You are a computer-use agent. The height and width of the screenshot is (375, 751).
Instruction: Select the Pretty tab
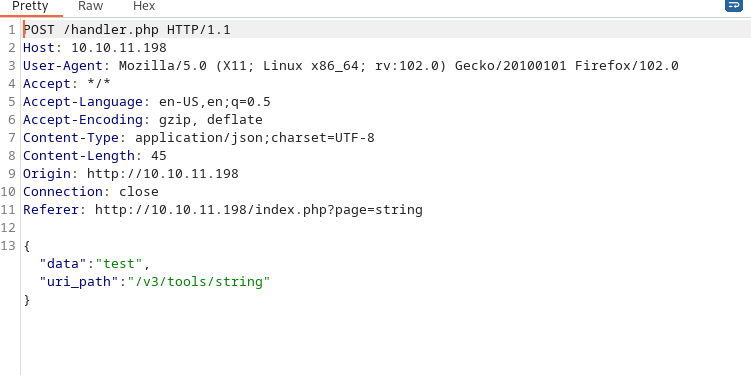[30, 6]
